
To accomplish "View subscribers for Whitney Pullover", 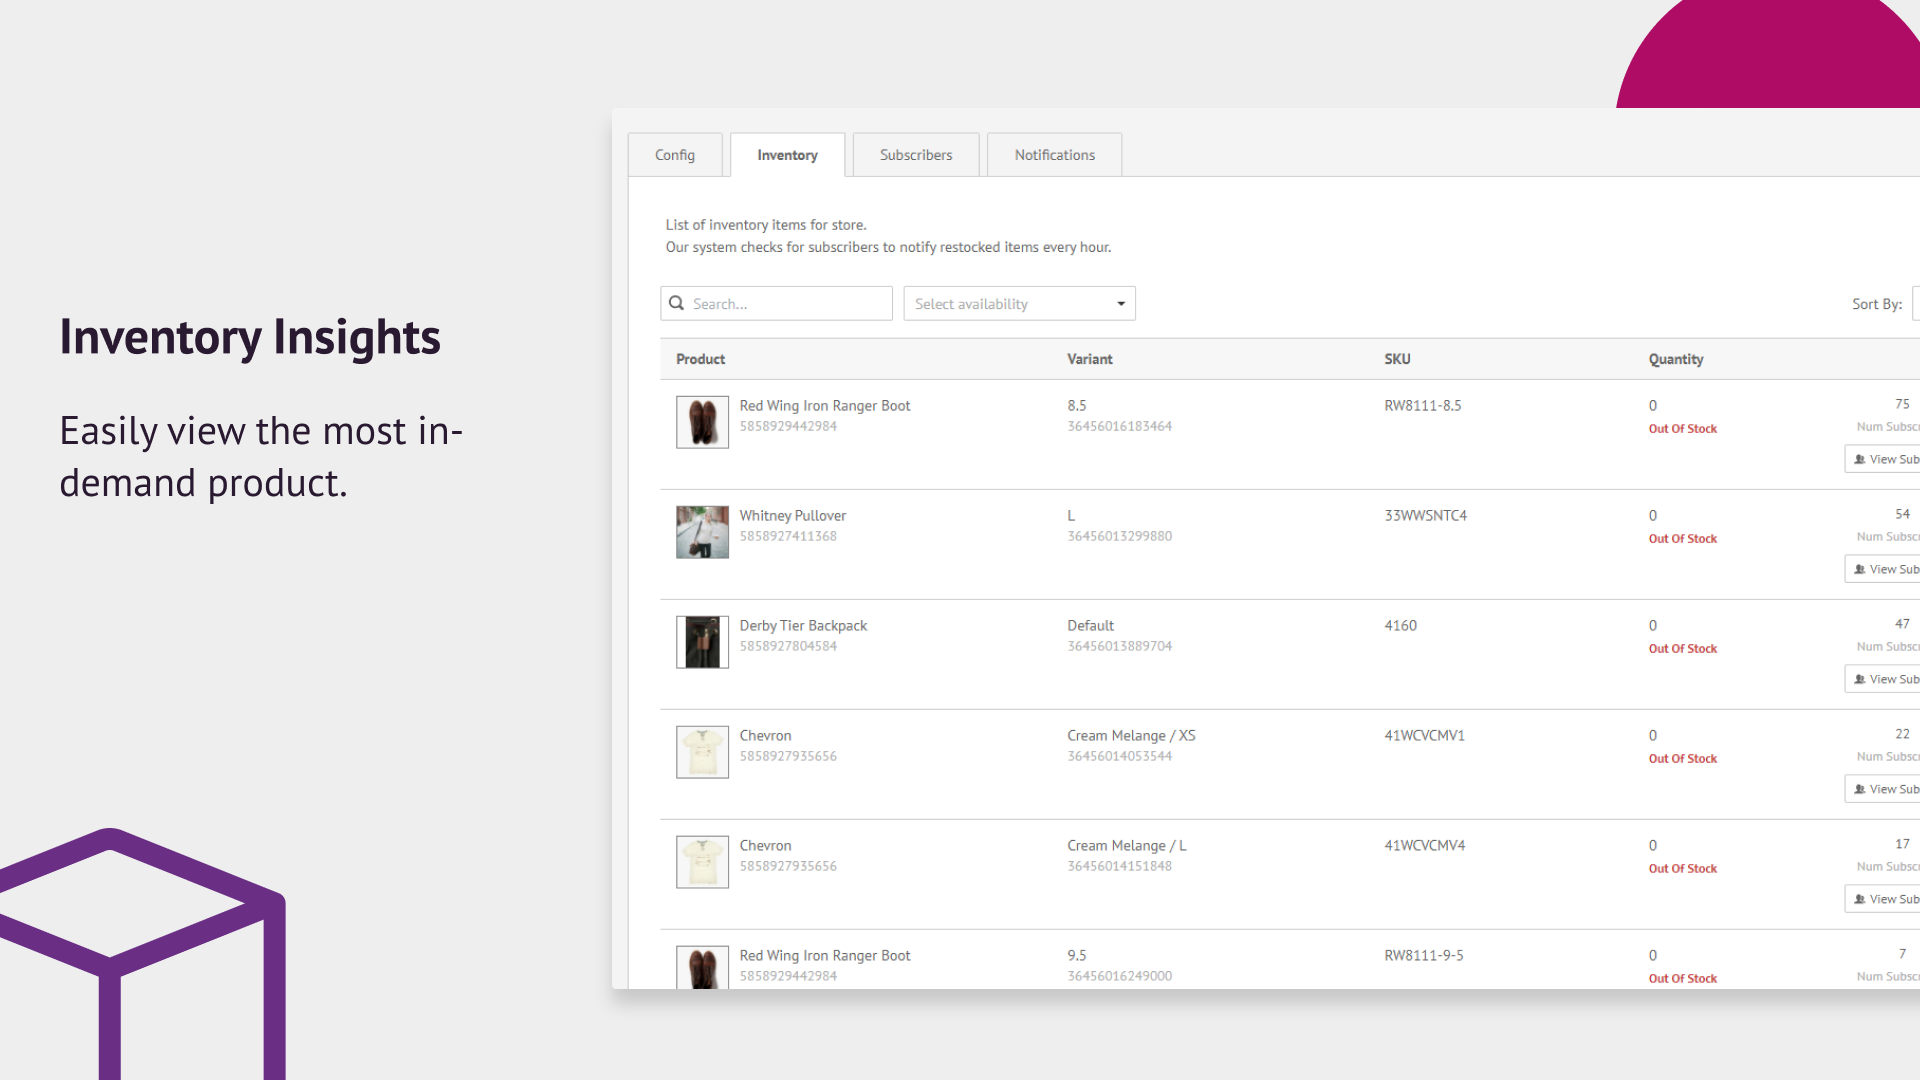I will (x=1884, y=569).
